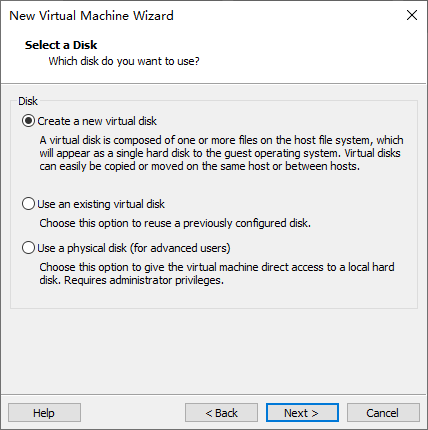
Task: Click the 'New Virtual Machine Wizard' title bar text
Action: point(91,16)
